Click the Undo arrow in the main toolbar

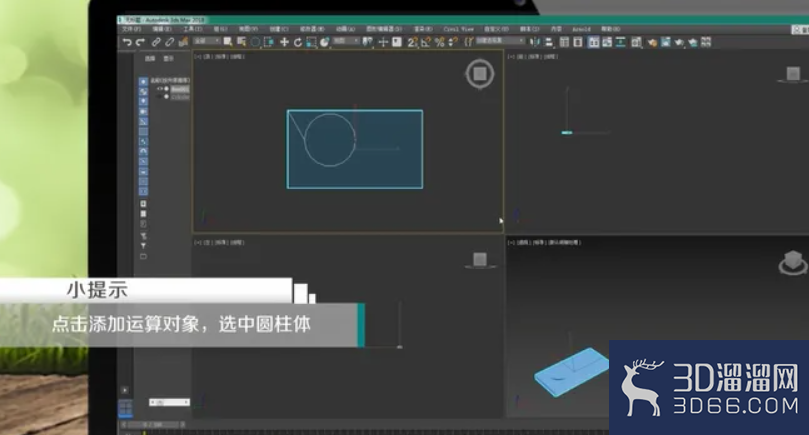pos(127,42)
